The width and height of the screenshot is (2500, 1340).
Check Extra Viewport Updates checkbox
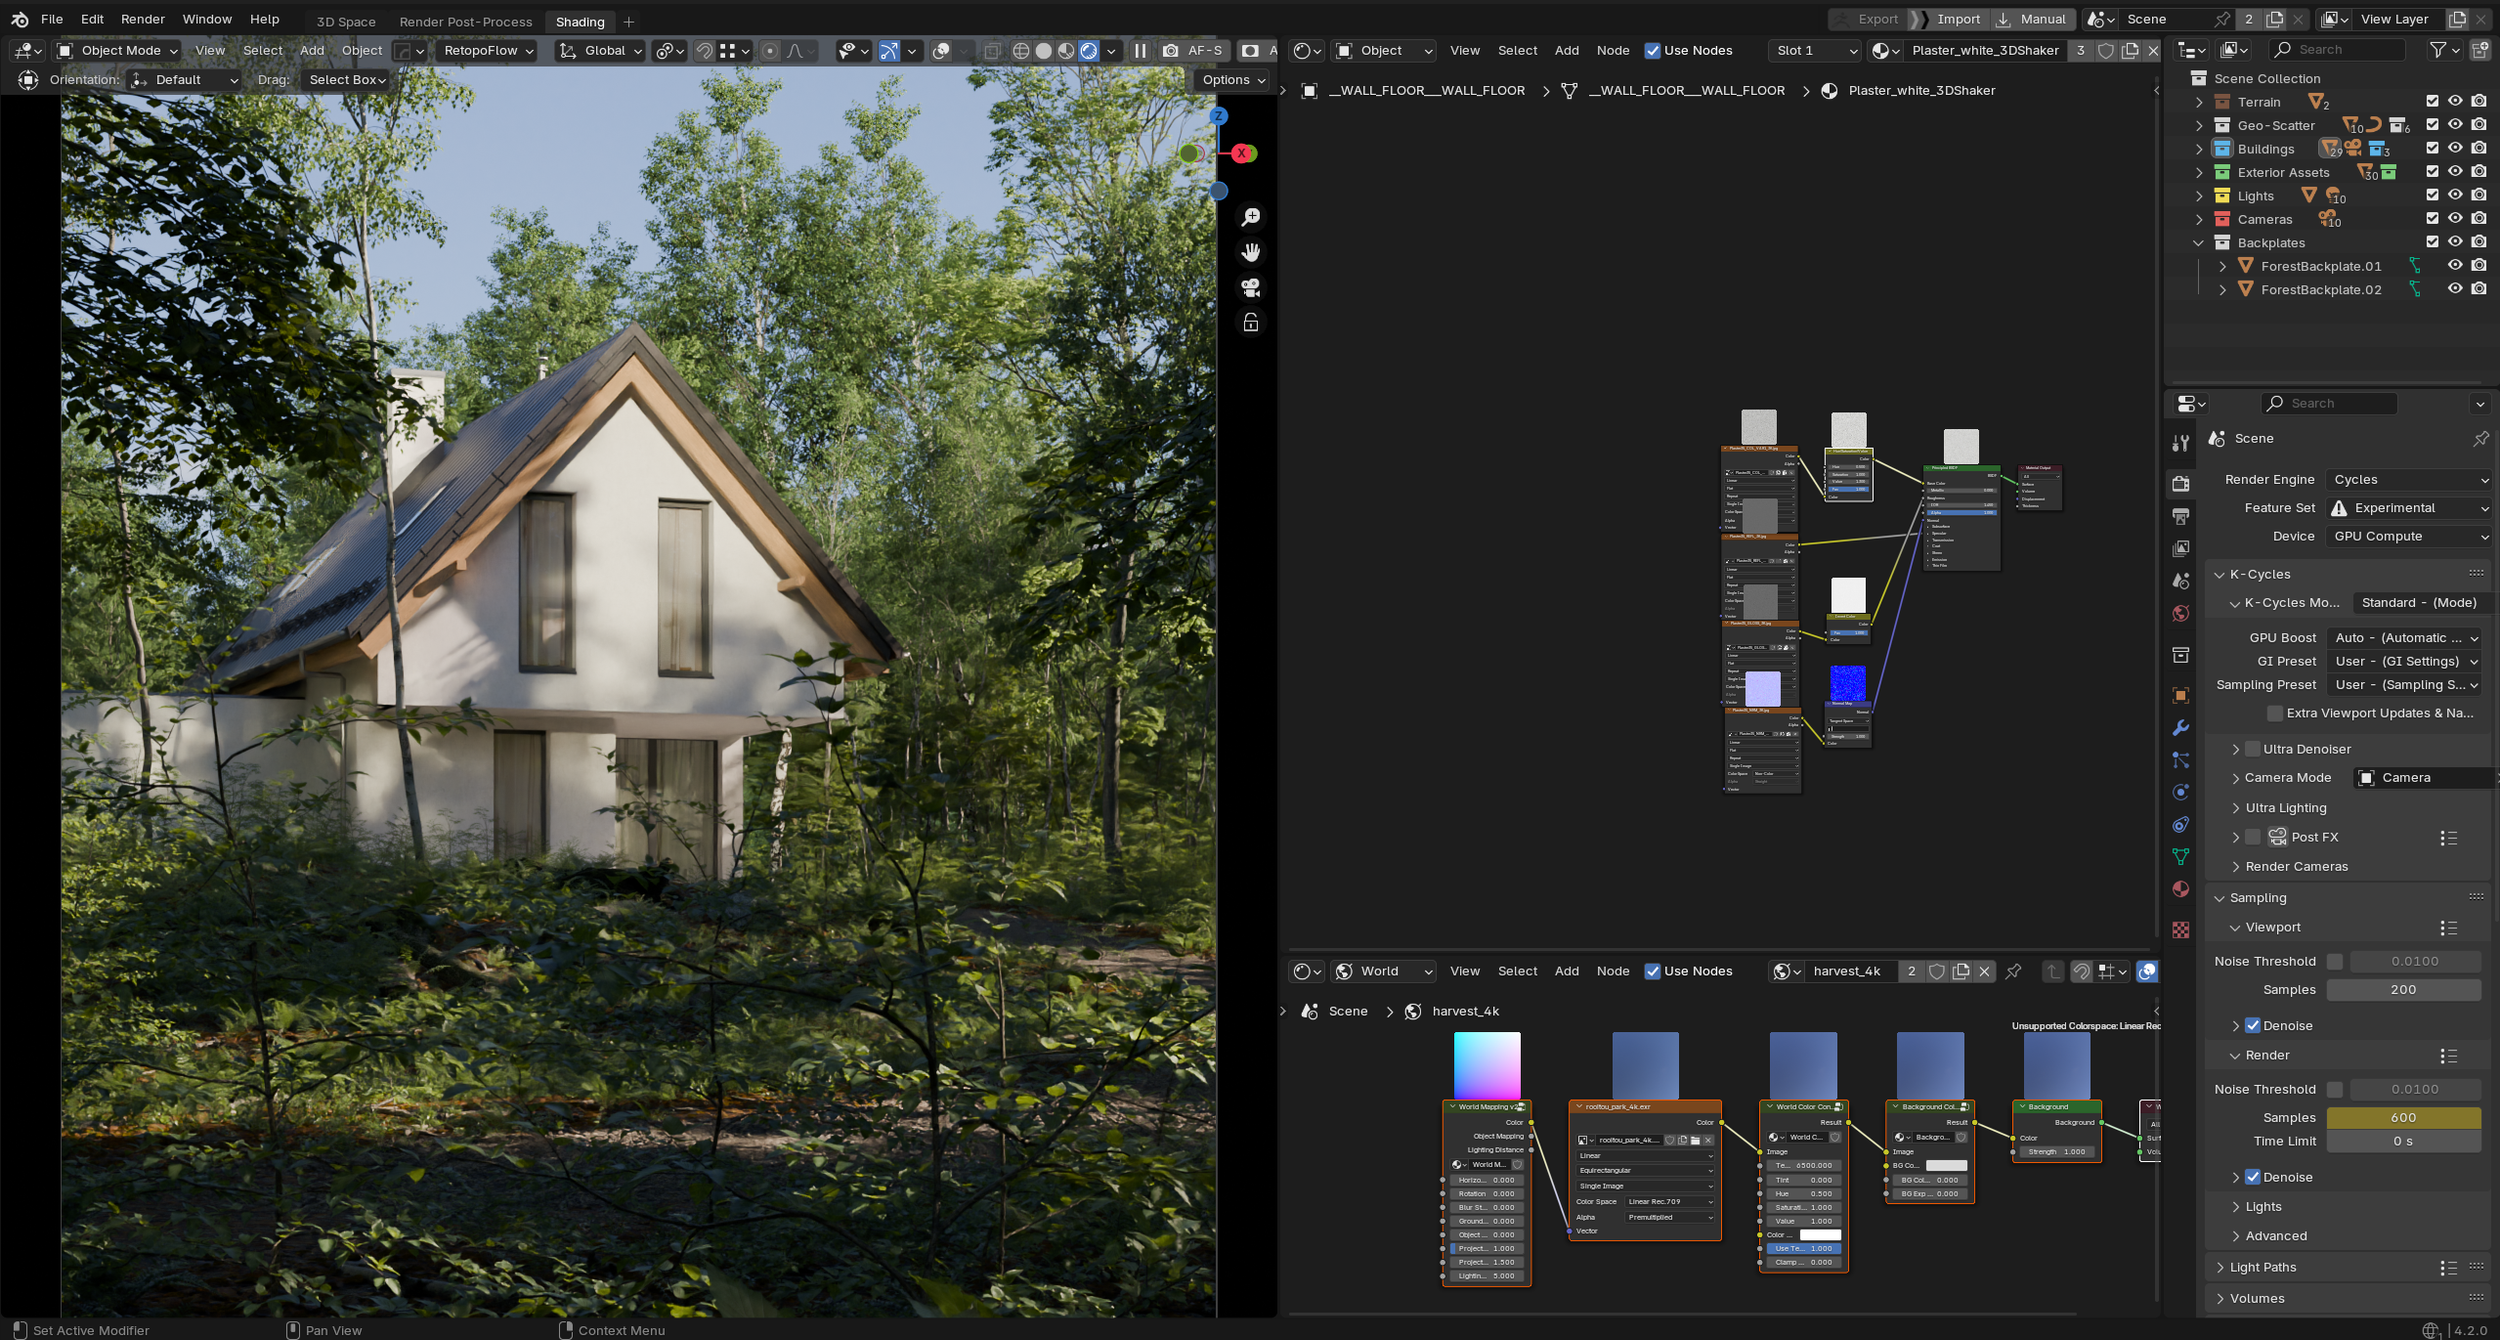2275,713
